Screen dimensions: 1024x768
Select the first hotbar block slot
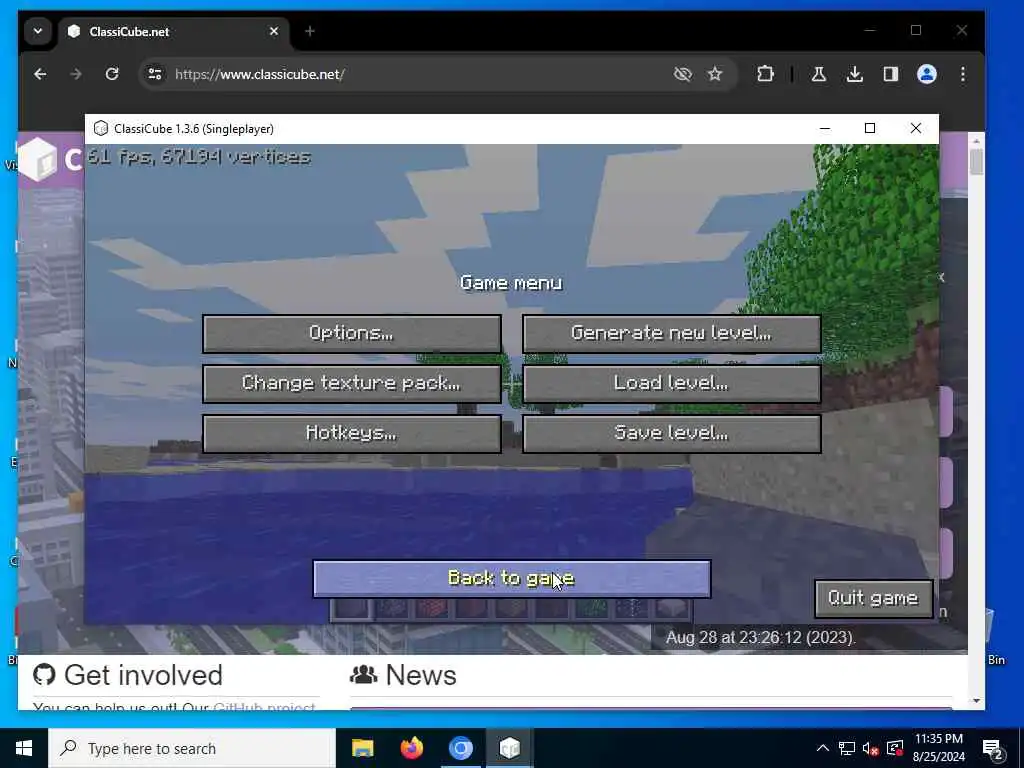(x=353, y=609)
